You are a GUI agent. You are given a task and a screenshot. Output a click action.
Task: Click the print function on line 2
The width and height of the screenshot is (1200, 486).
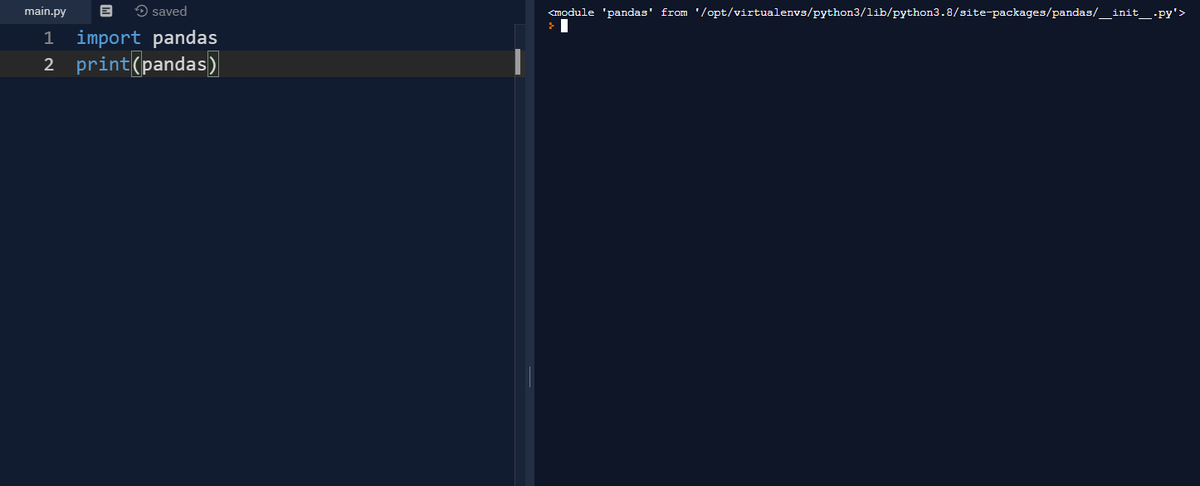tap(104, 65)
